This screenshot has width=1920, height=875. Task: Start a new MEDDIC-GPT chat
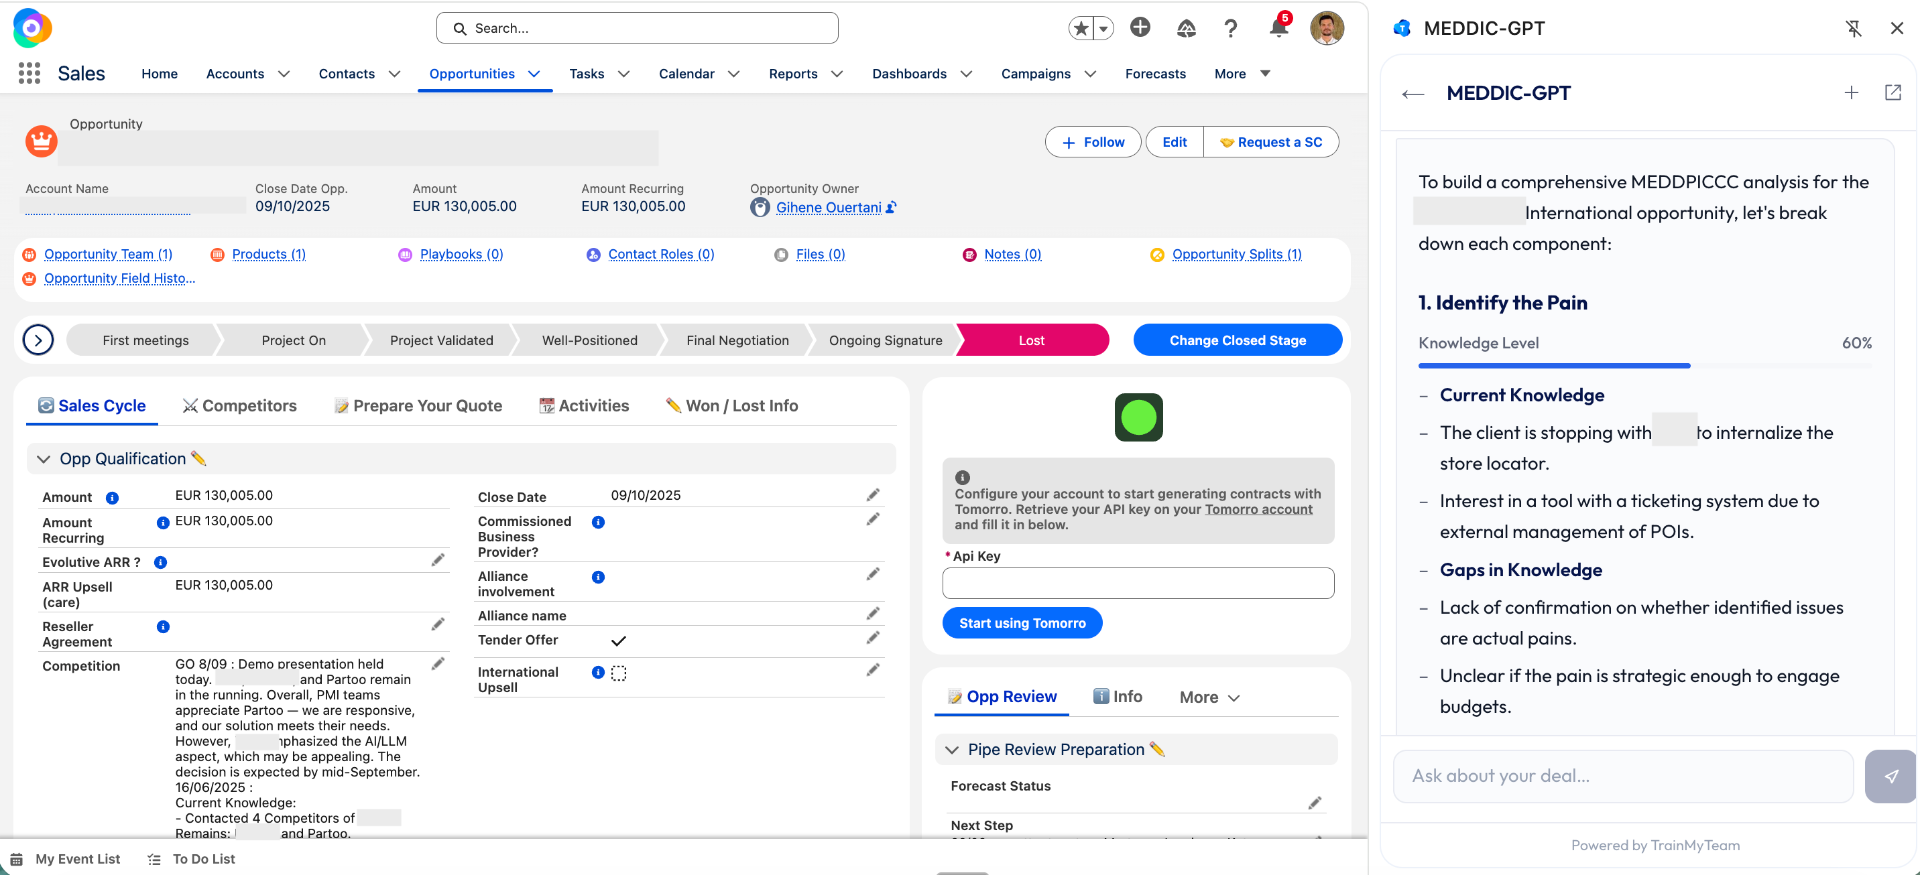1851,93
